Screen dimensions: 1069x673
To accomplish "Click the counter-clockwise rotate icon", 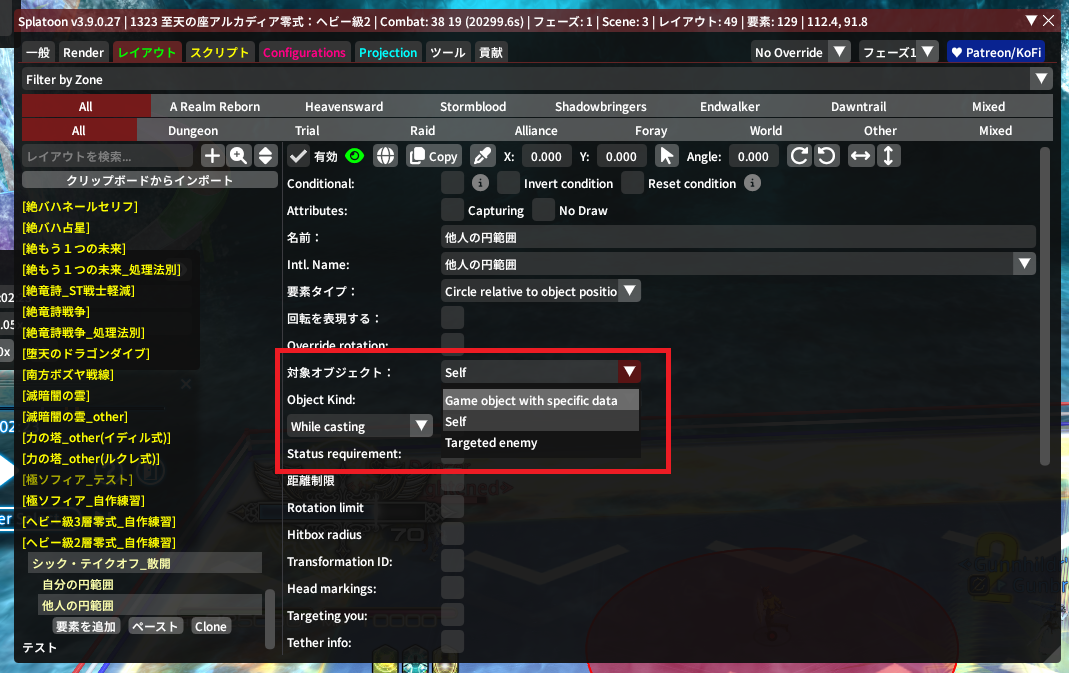I will (826, 156).
